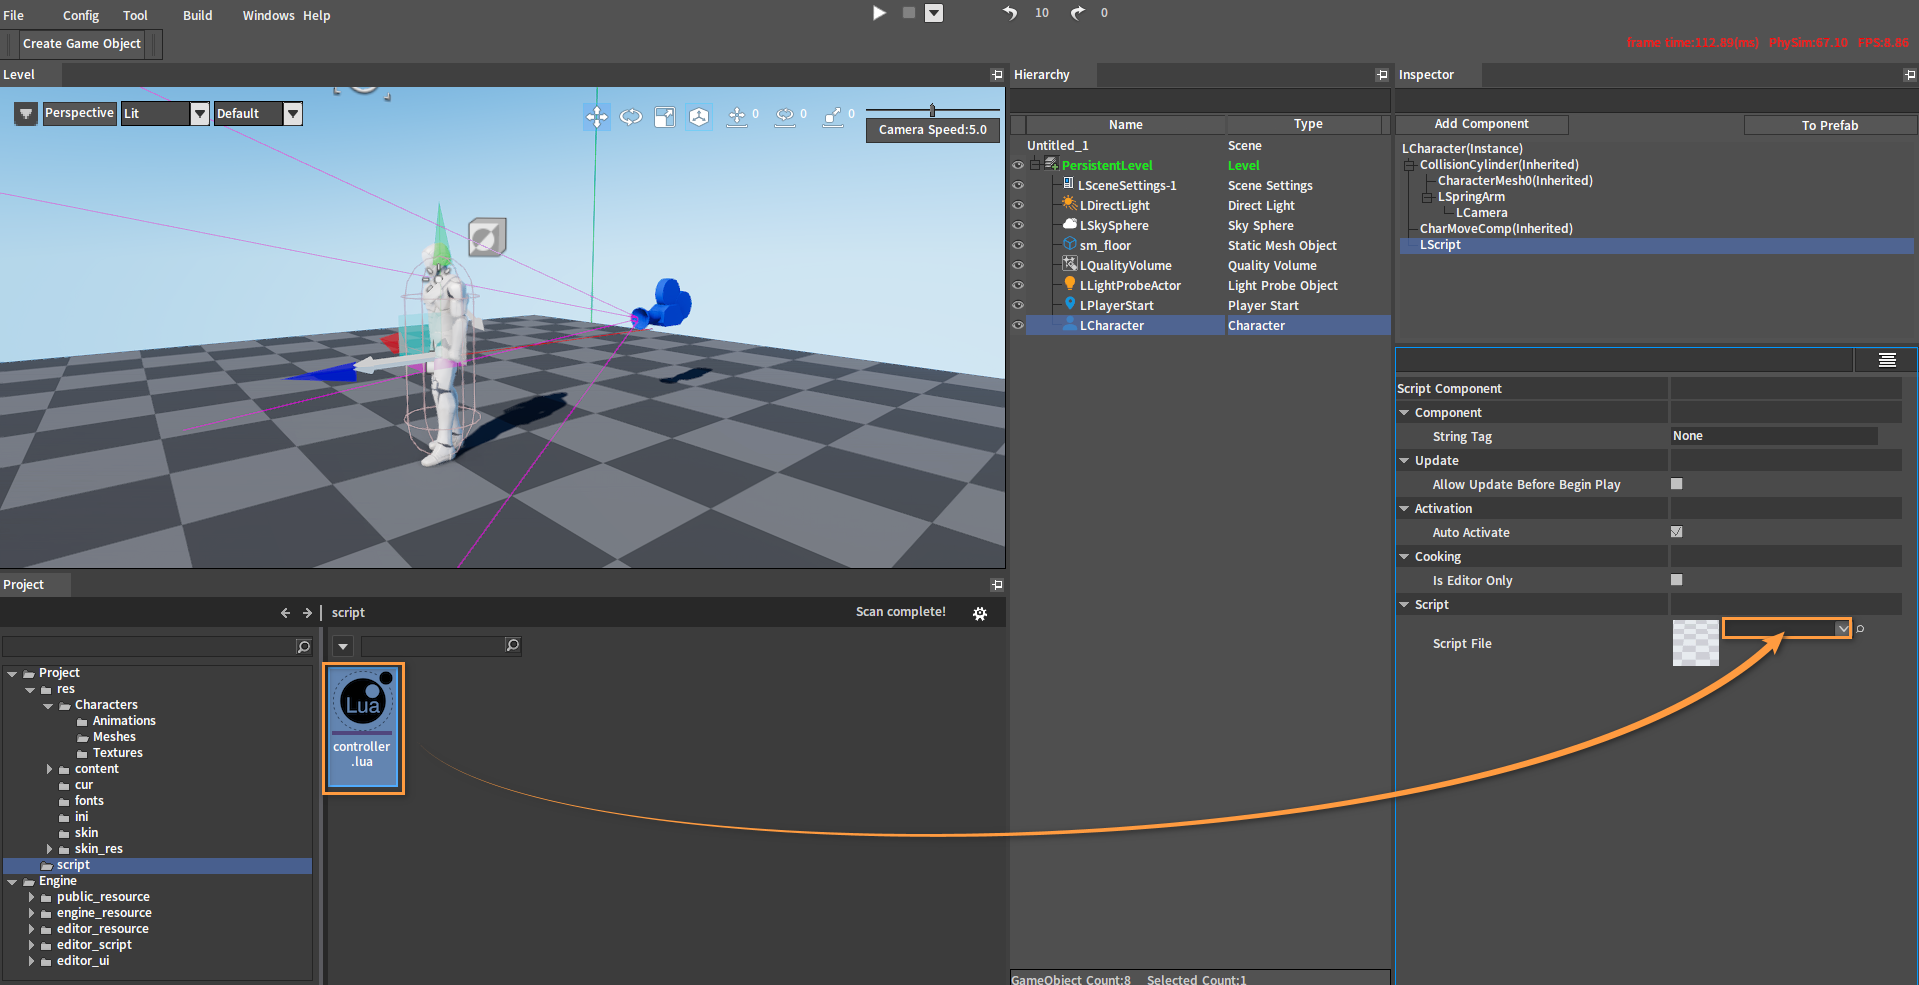Expand the content folder
This screenshot has height=985, width=1919.
tap(49, 769)
